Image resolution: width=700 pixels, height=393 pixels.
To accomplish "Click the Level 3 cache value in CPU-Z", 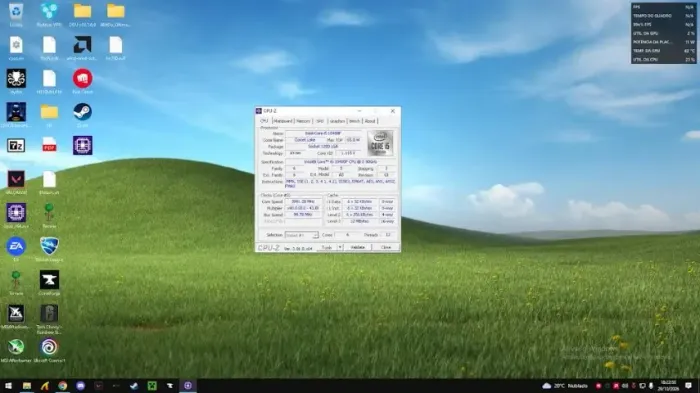I will 360,221.
